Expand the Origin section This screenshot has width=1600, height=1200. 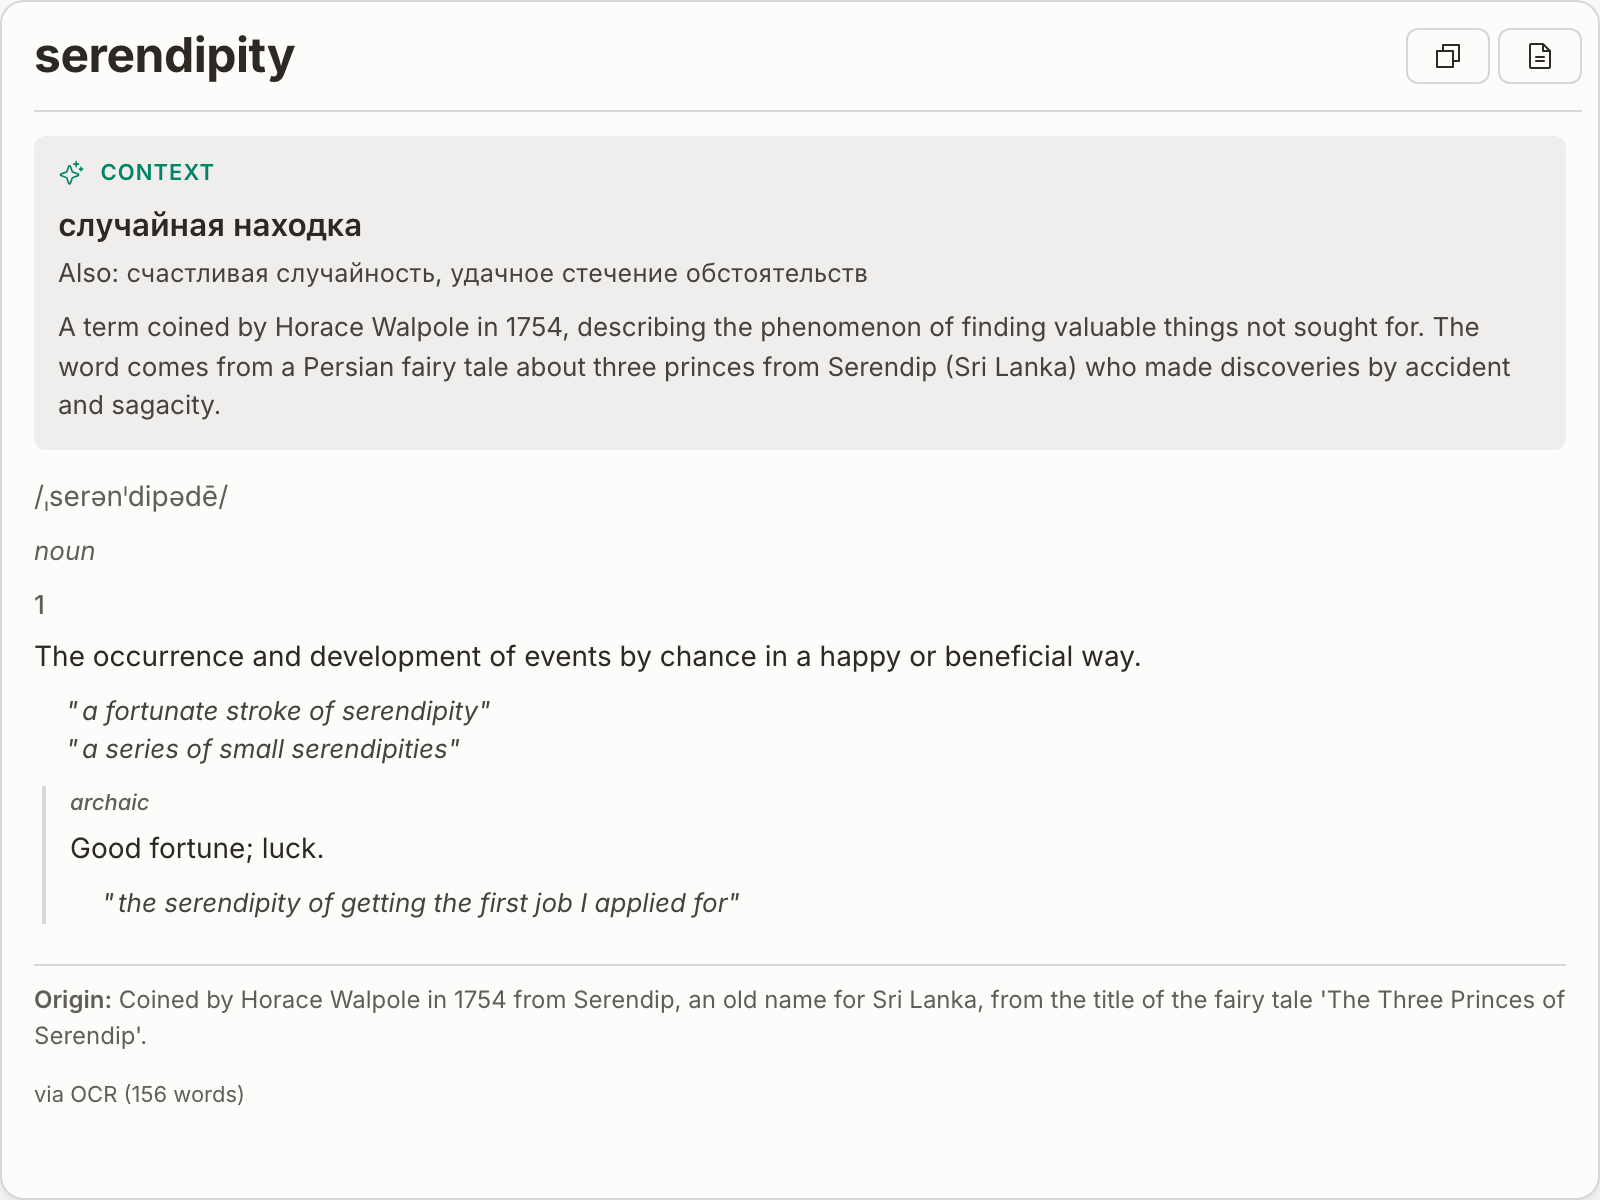click(70, 999)
